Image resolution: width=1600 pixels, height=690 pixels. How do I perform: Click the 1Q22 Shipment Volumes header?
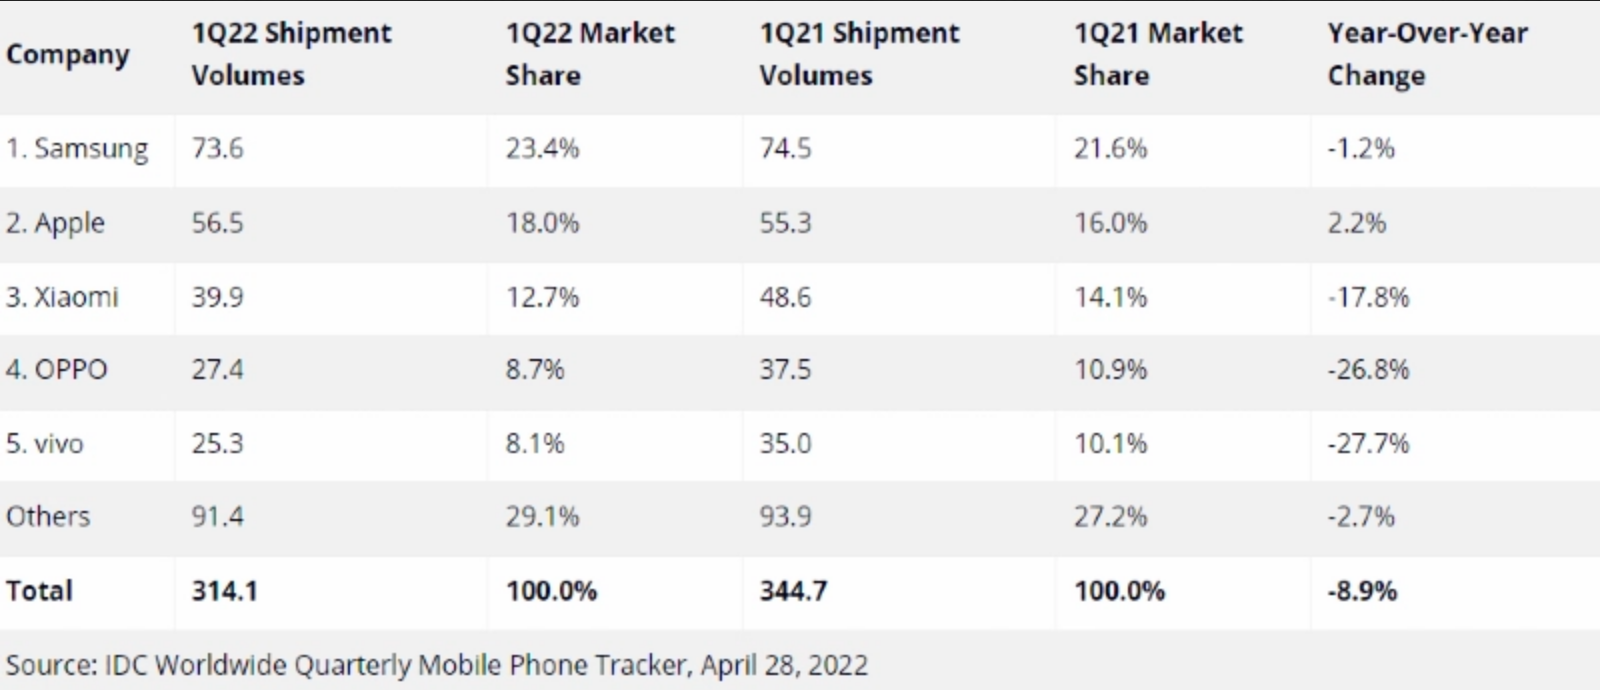[x=291, y=54]
